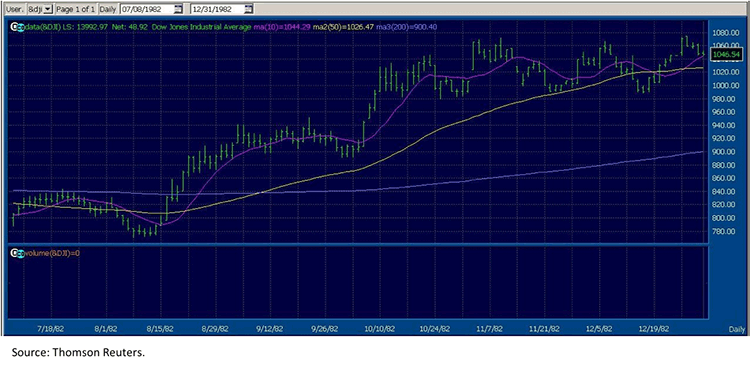Click the ma(10)=1044.29 indicator label
The image size is (750, 368).
pyautogui.click(x=281, y=28)
